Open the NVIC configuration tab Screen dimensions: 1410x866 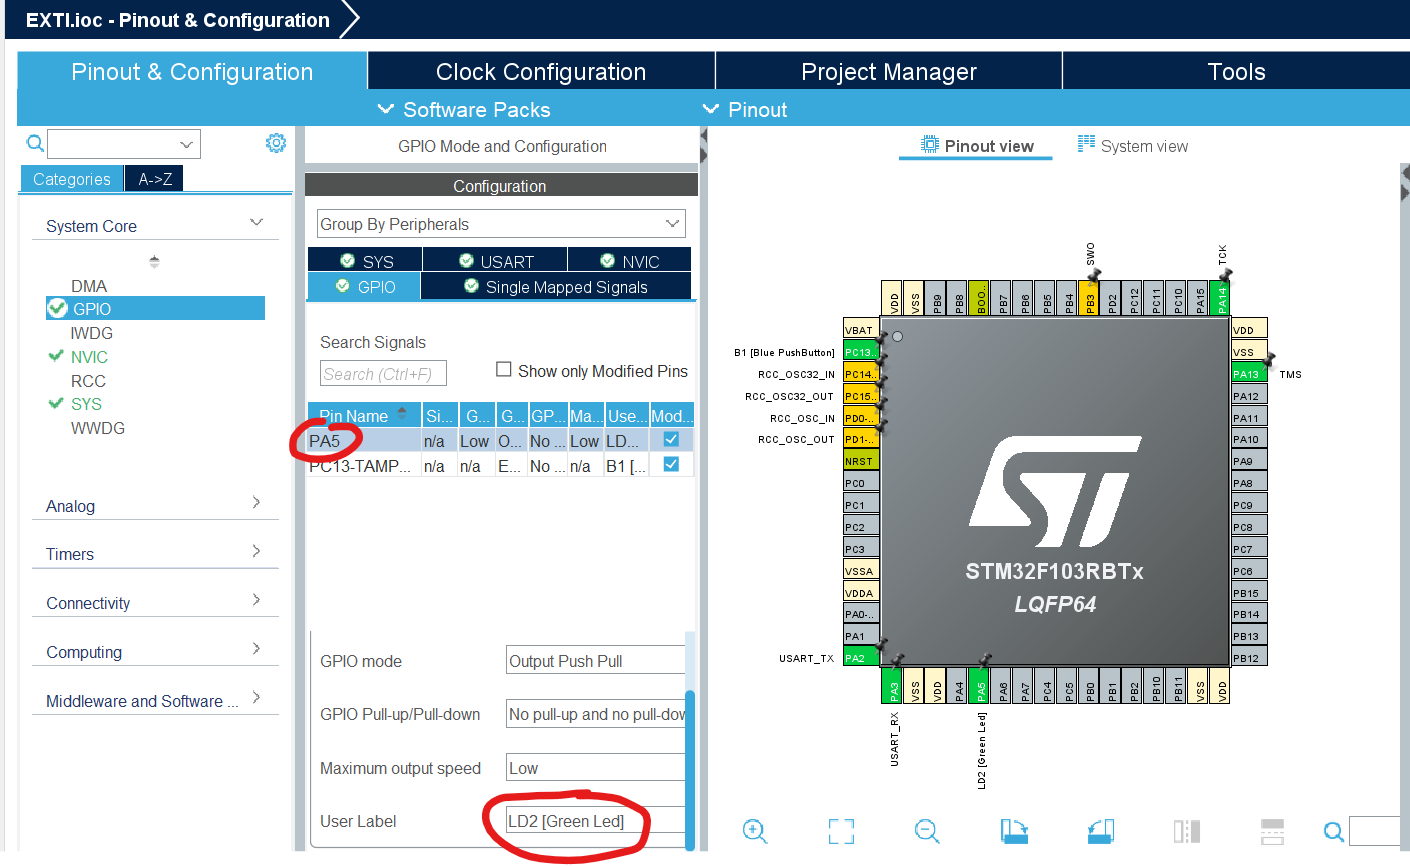pos(630,261)
